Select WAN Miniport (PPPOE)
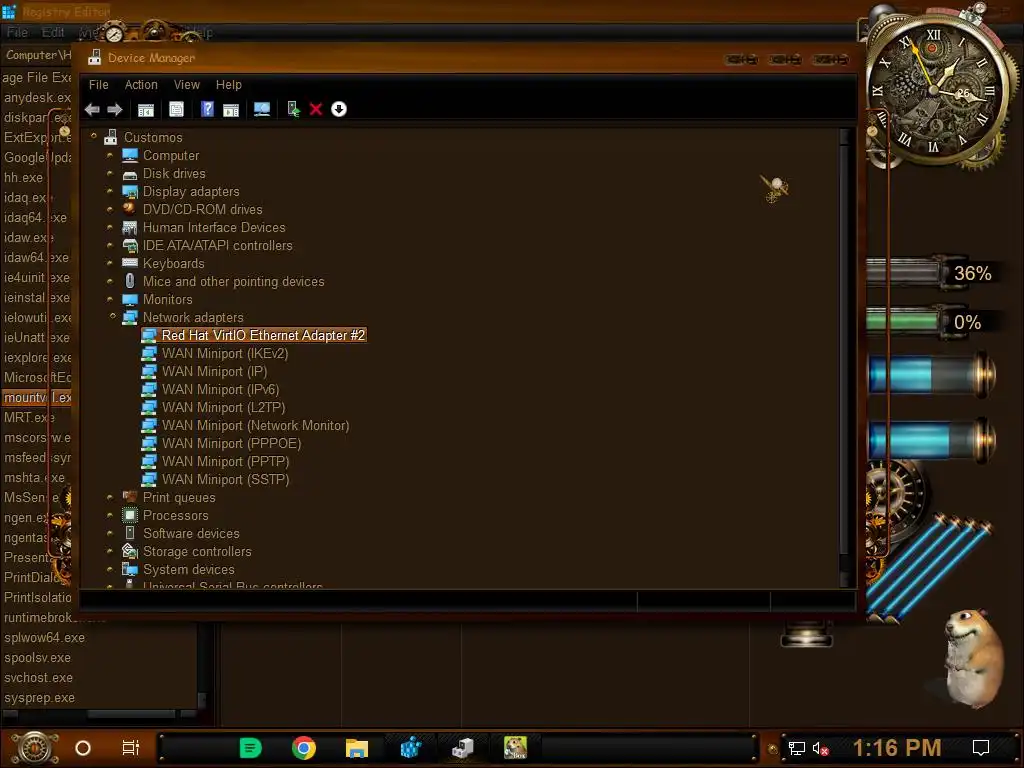 [x=231, y=443]
